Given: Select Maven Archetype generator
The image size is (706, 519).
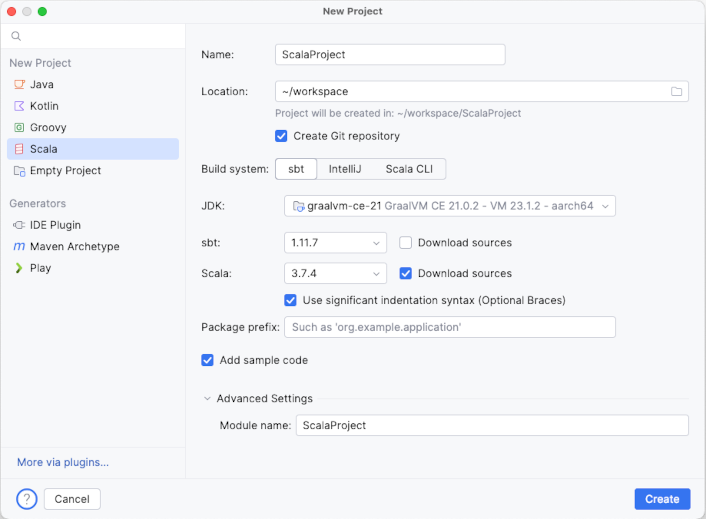Looking at the screenshot, I should 93,246.
